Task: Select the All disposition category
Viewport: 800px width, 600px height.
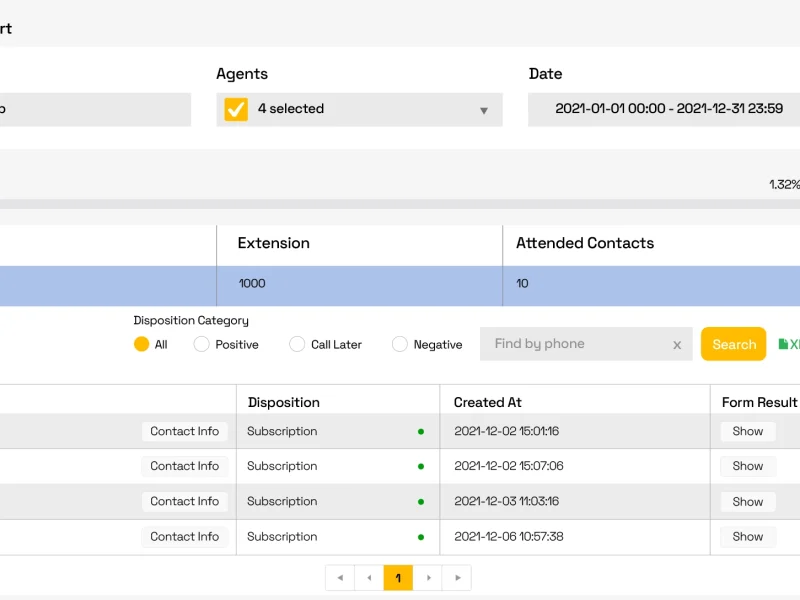Action: click(141, 344)
